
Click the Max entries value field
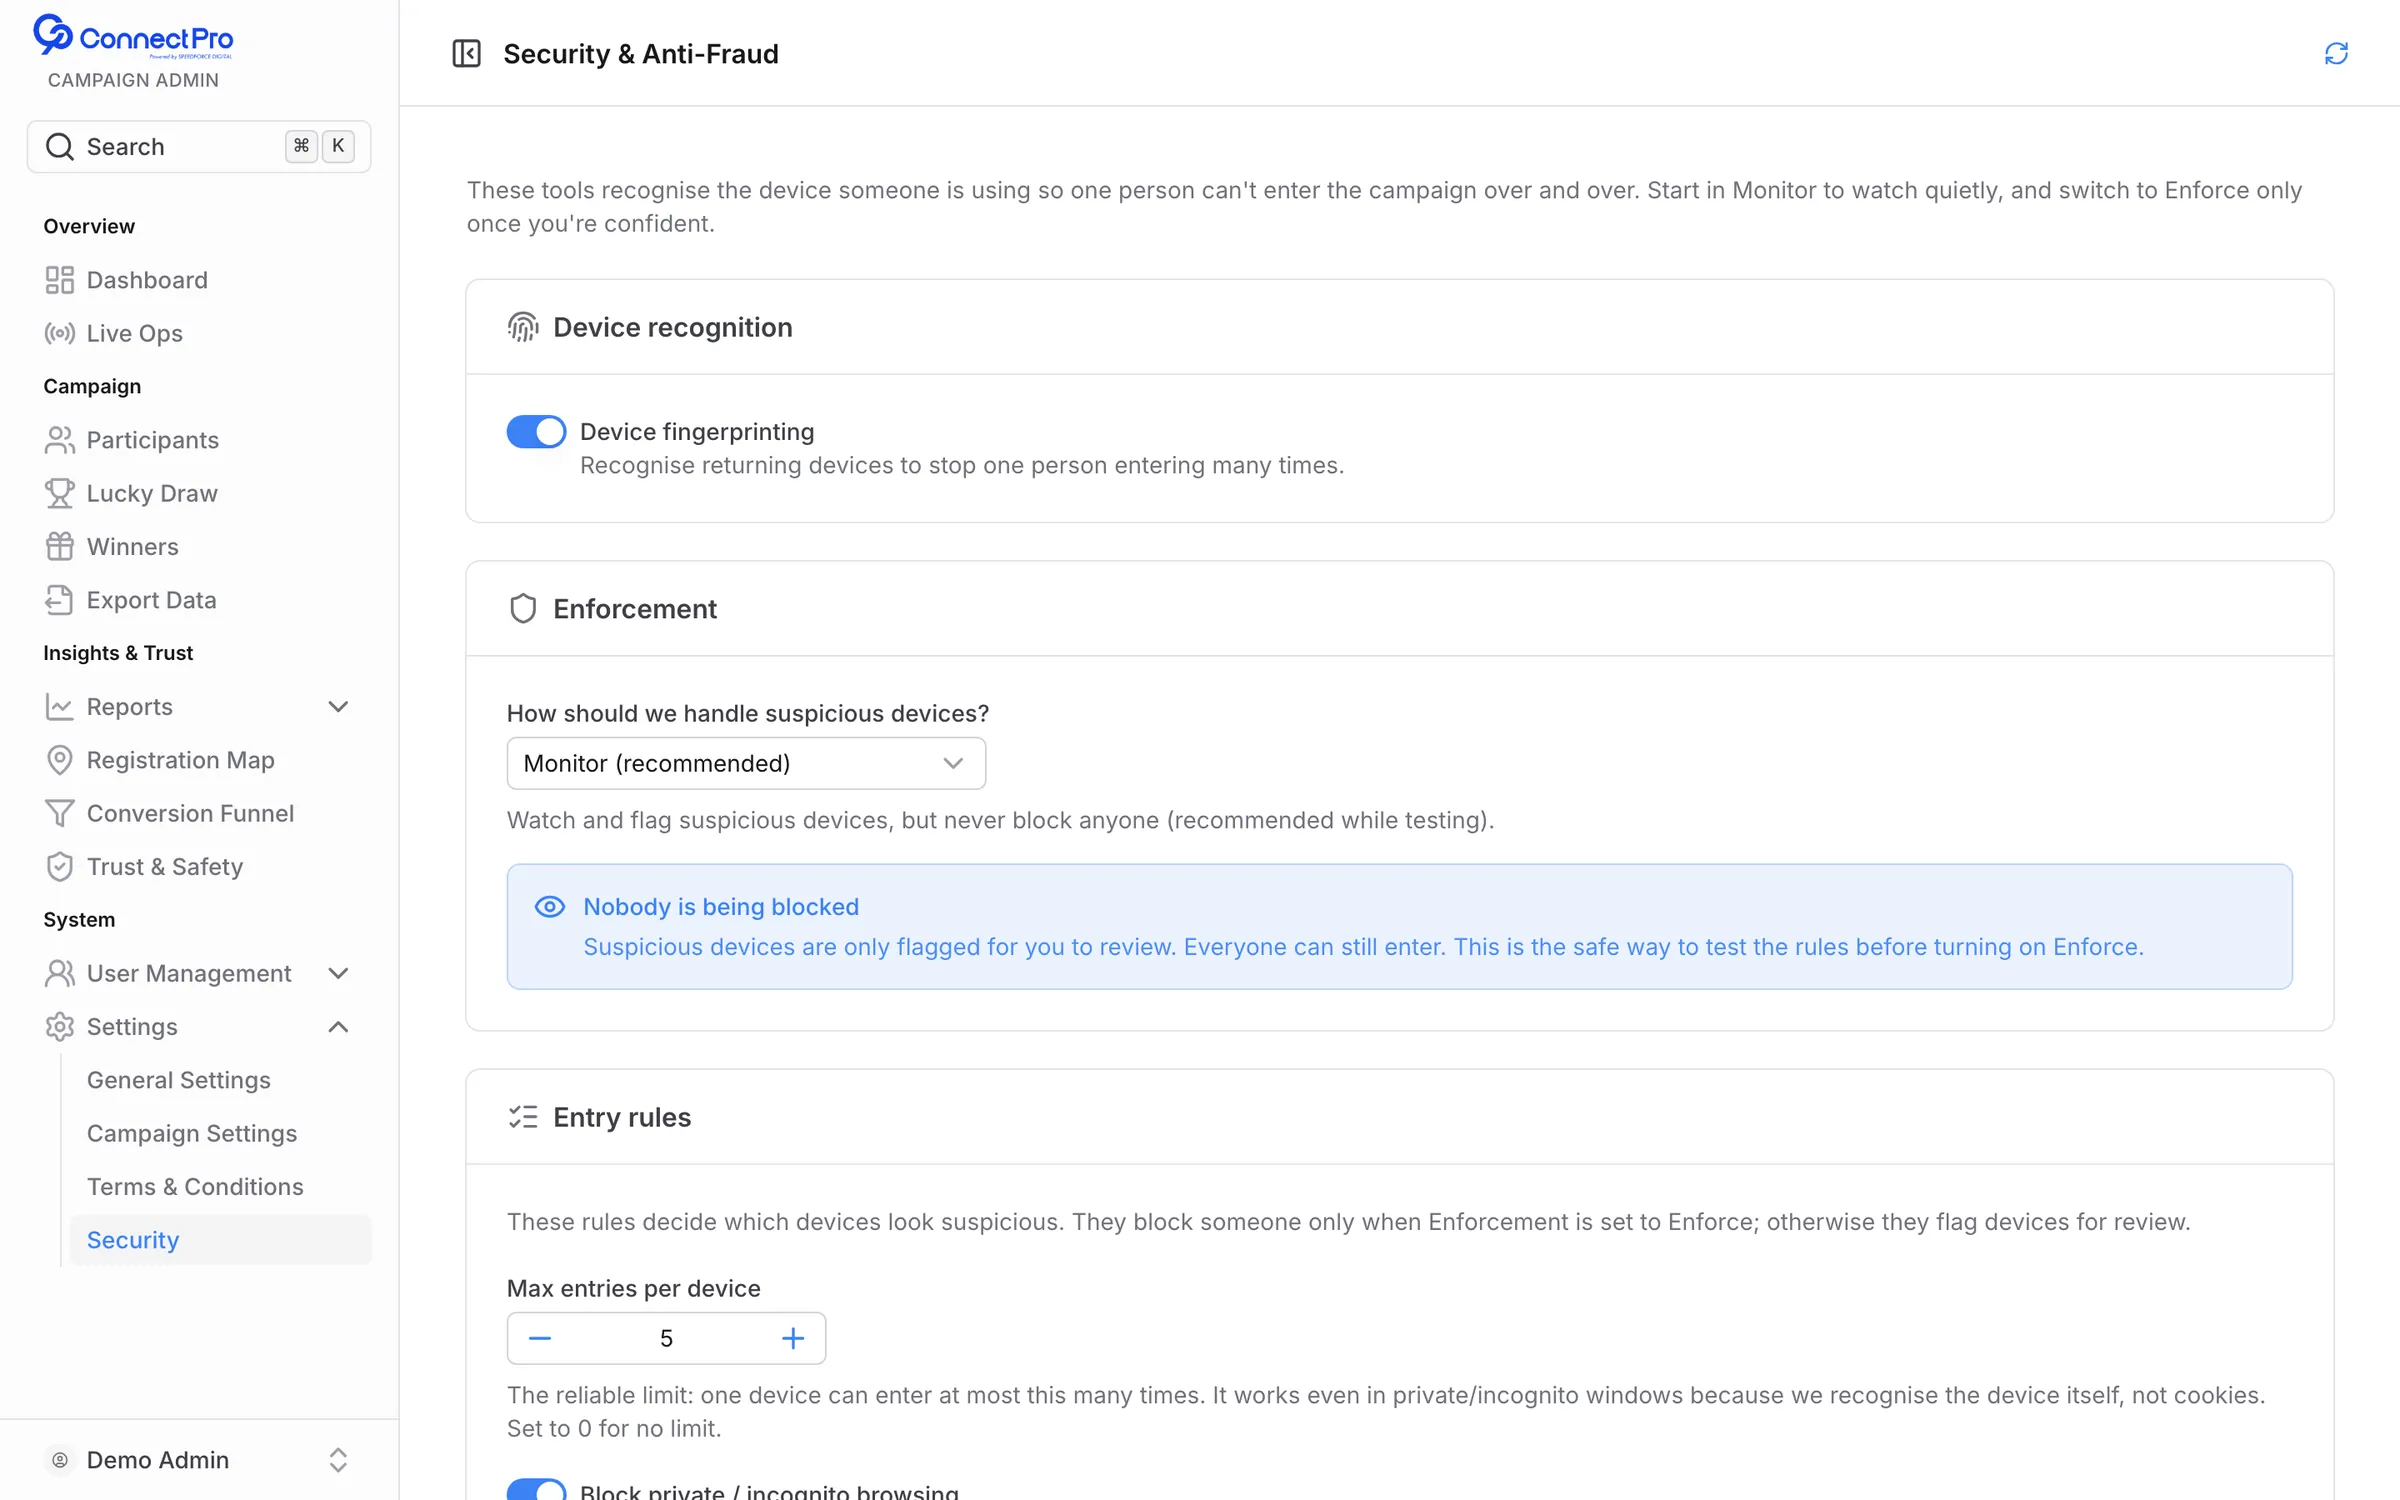[666, 1338]
